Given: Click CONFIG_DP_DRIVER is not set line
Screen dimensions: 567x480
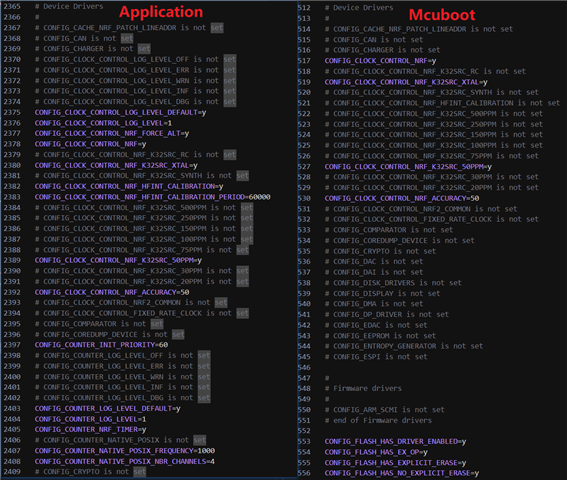Looking at the screenshot, I should click(387, 315).
